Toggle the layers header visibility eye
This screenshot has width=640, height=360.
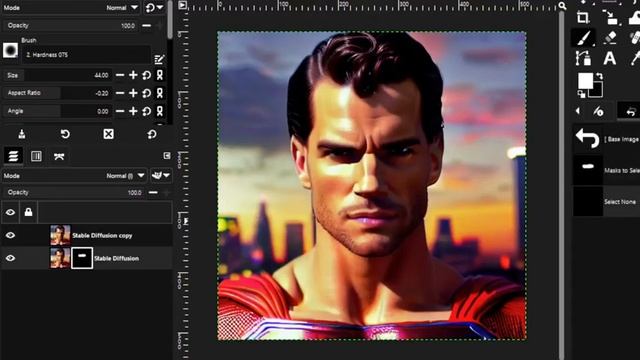(10, 212)
